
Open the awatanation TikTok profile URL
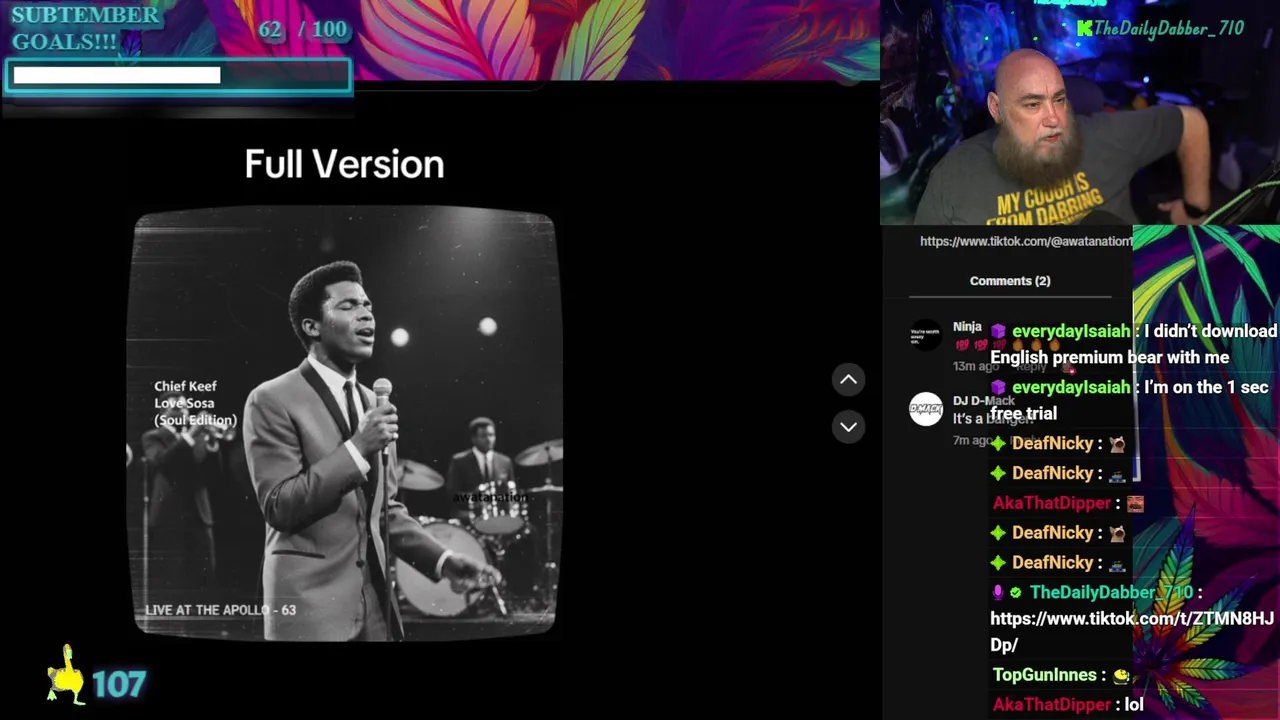coord(1026,242)
